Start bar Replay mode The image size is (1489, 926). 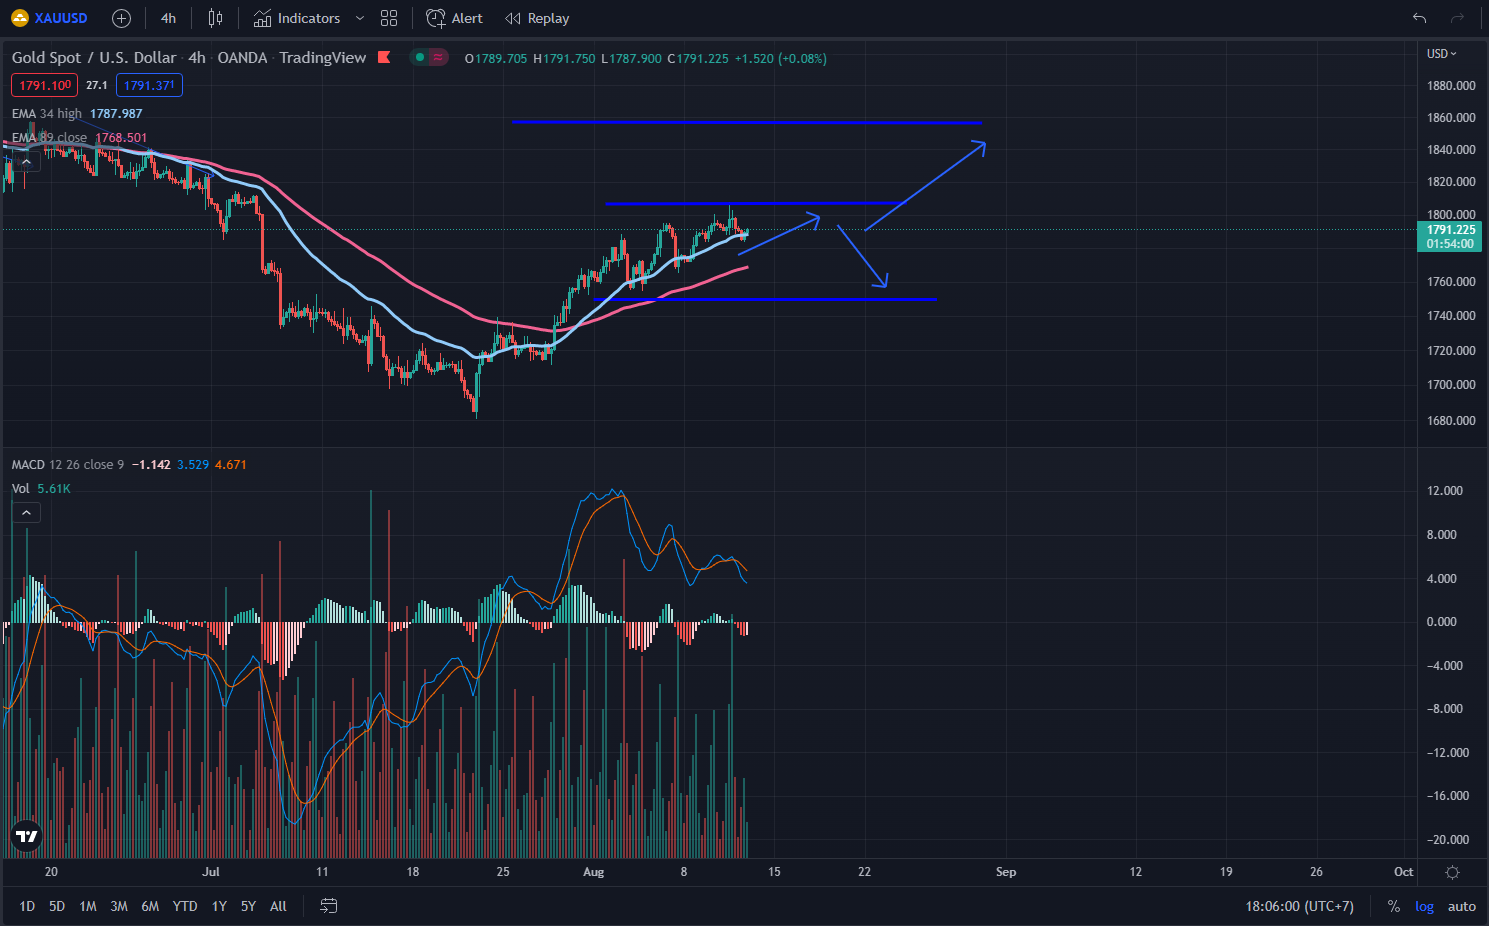point(537,18)
